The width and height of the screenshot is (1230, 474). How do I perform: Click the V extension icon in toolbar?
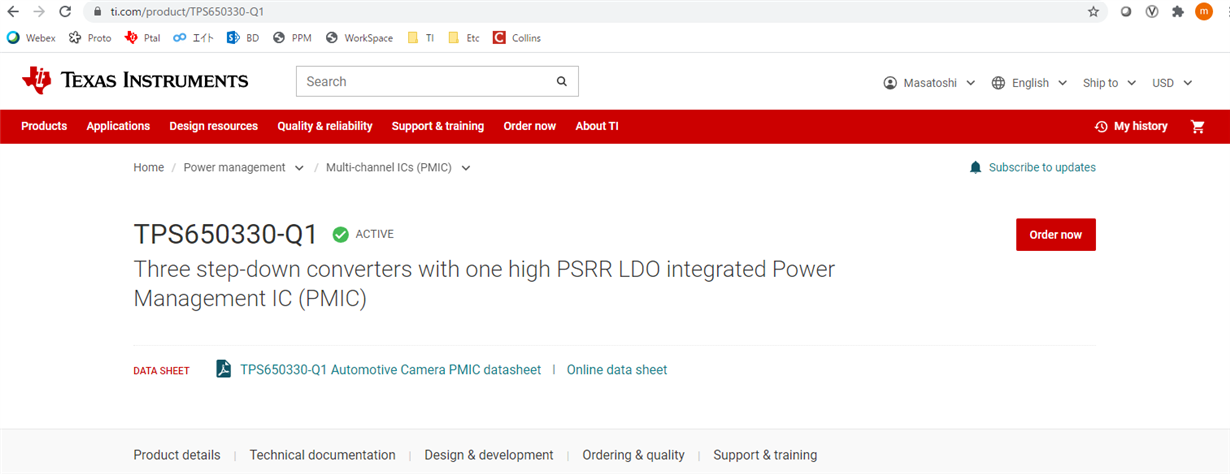(x=1152, y=12)
